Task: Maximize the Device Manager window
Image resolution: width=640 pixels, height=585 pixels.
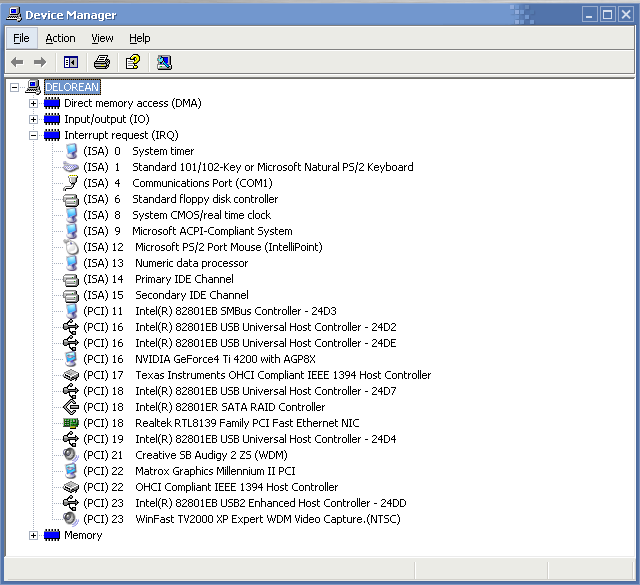Action: (x=607, y=15)
